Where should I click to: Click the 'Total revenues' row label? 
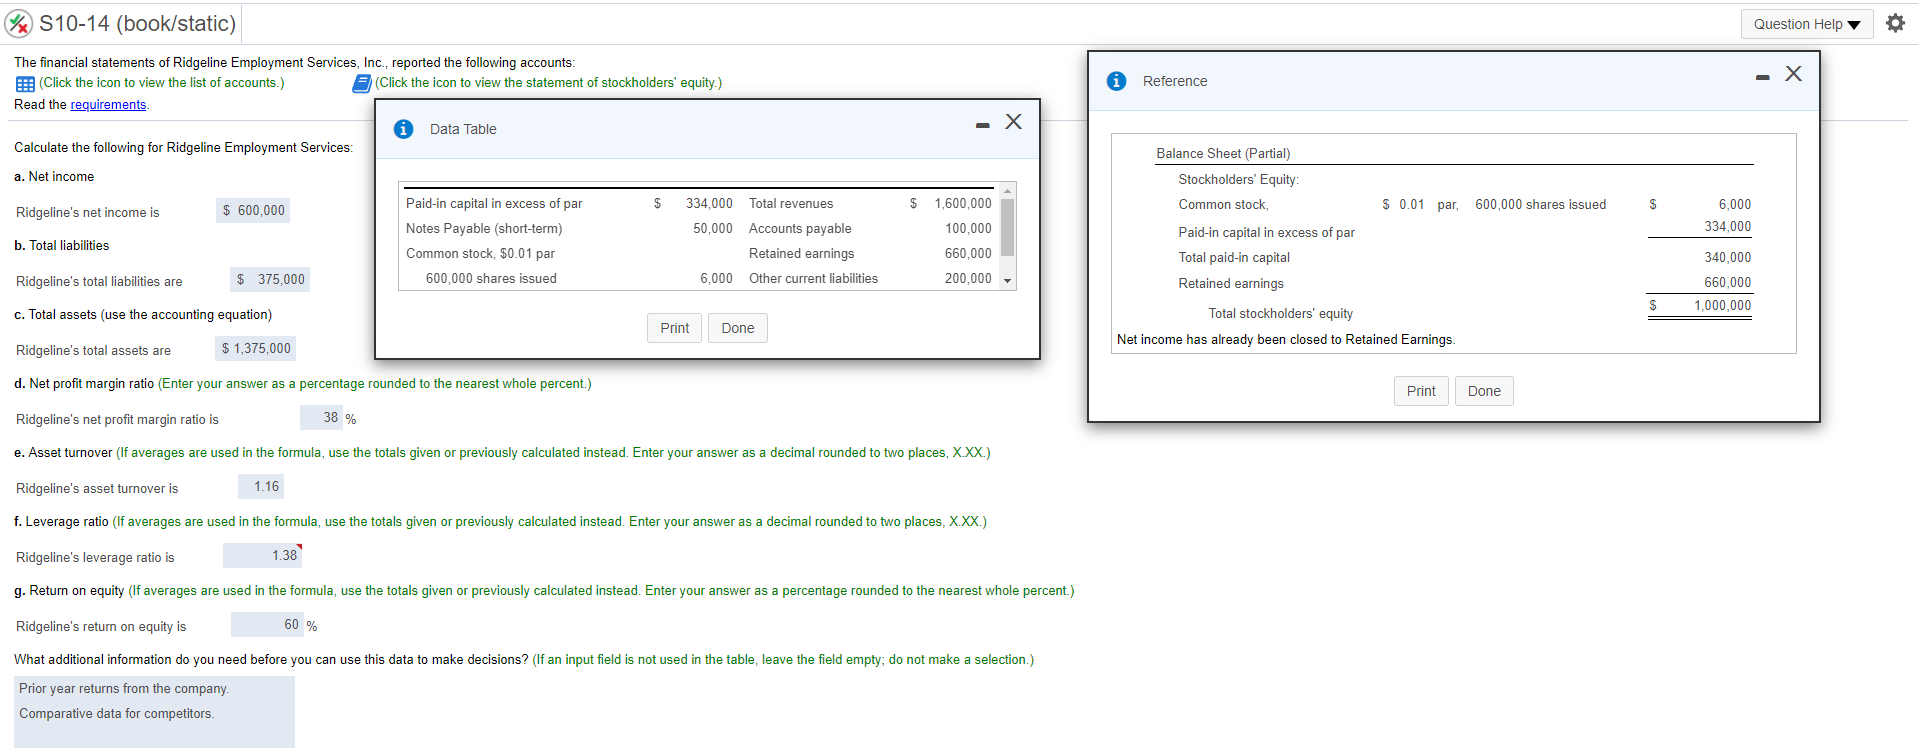coord(791,204)
